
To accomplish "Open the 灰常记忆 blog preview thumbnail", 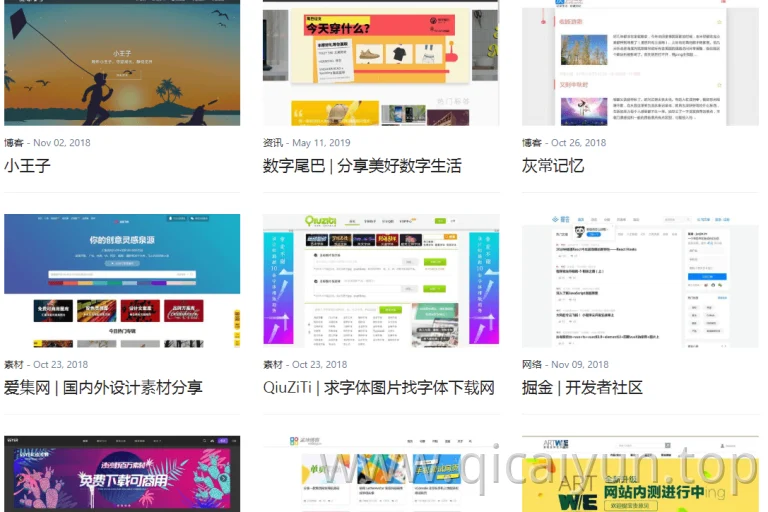I will coord(640,63).
